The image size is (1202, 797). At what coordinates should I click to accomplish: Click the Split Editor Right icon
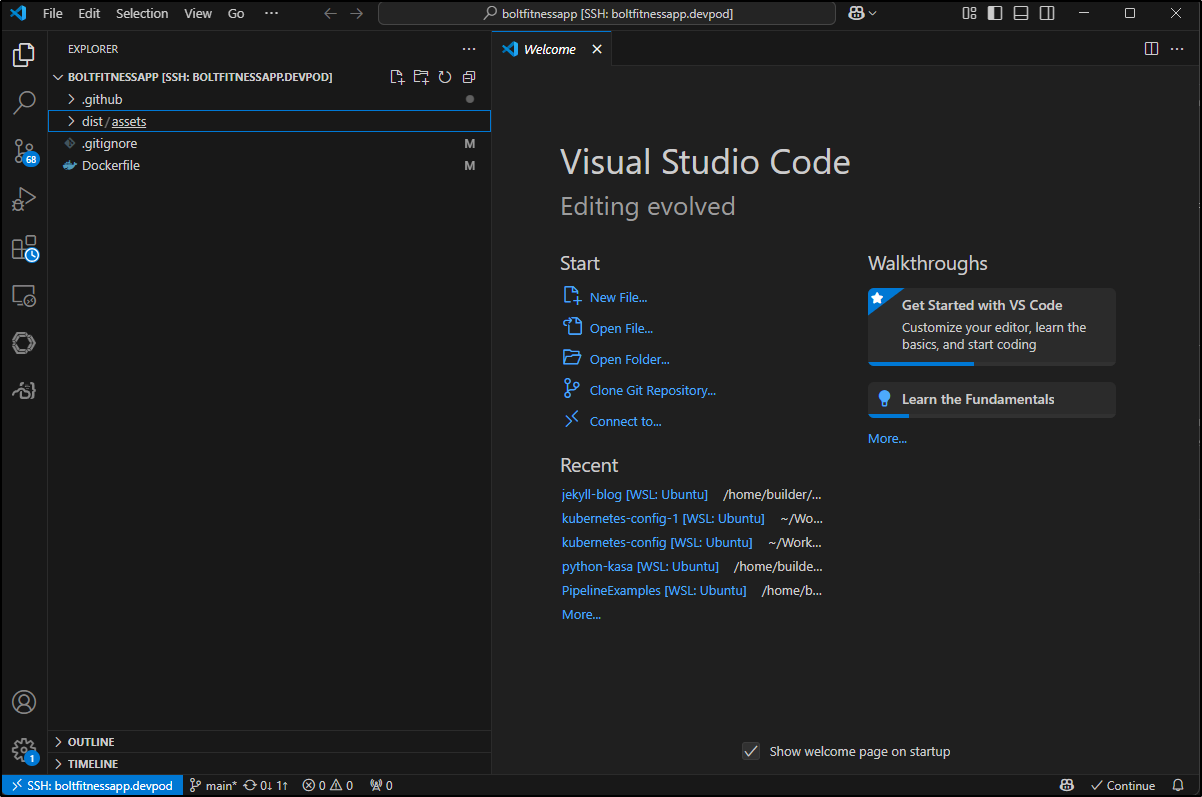1151,49
